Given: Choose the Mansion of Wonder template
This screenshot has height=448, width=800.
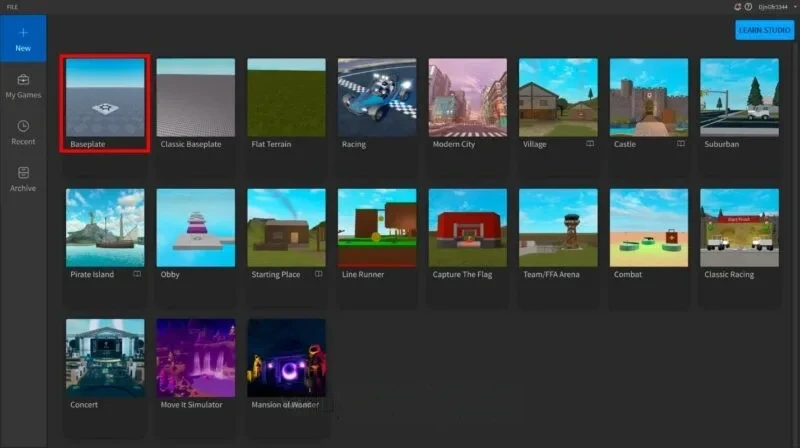Looking at the screenshot, I should point(286,358).
